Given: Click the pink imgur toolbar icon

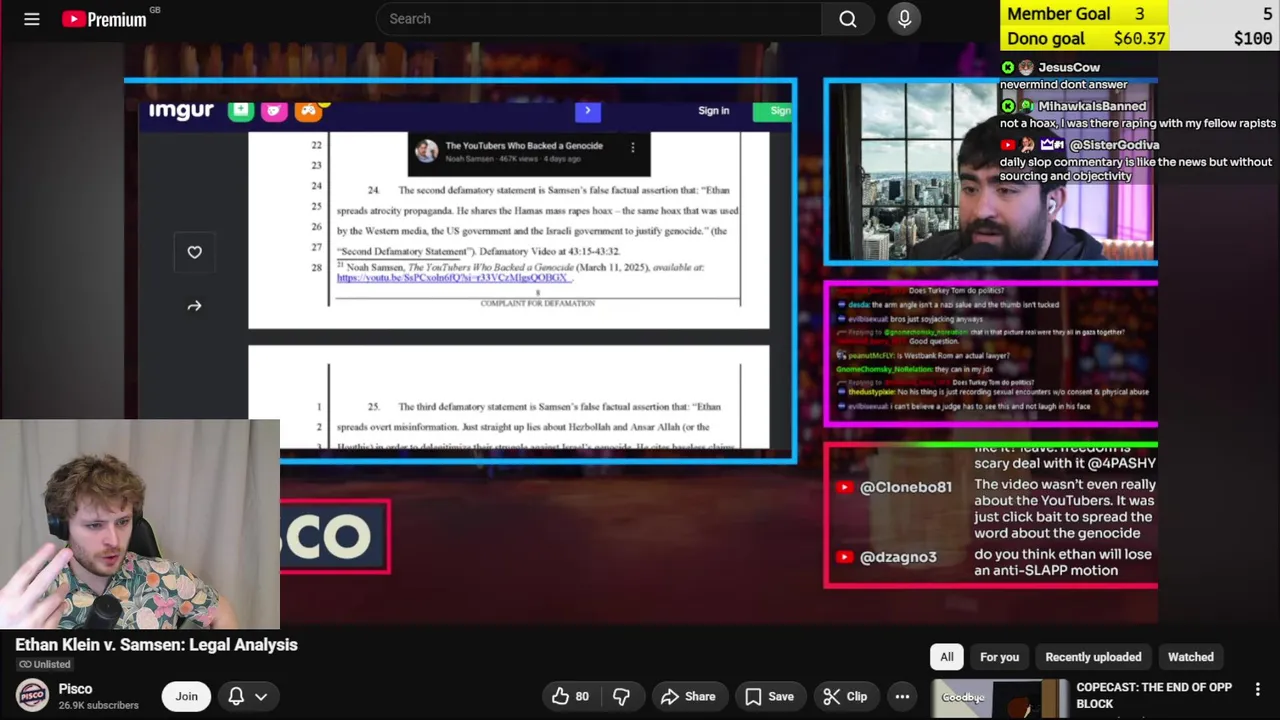Looking at the screenshot, I should [274, 110].
